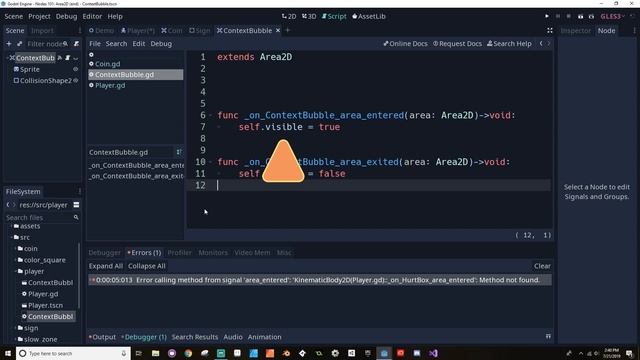Switch to the Demo scene tab

[101, 31]
